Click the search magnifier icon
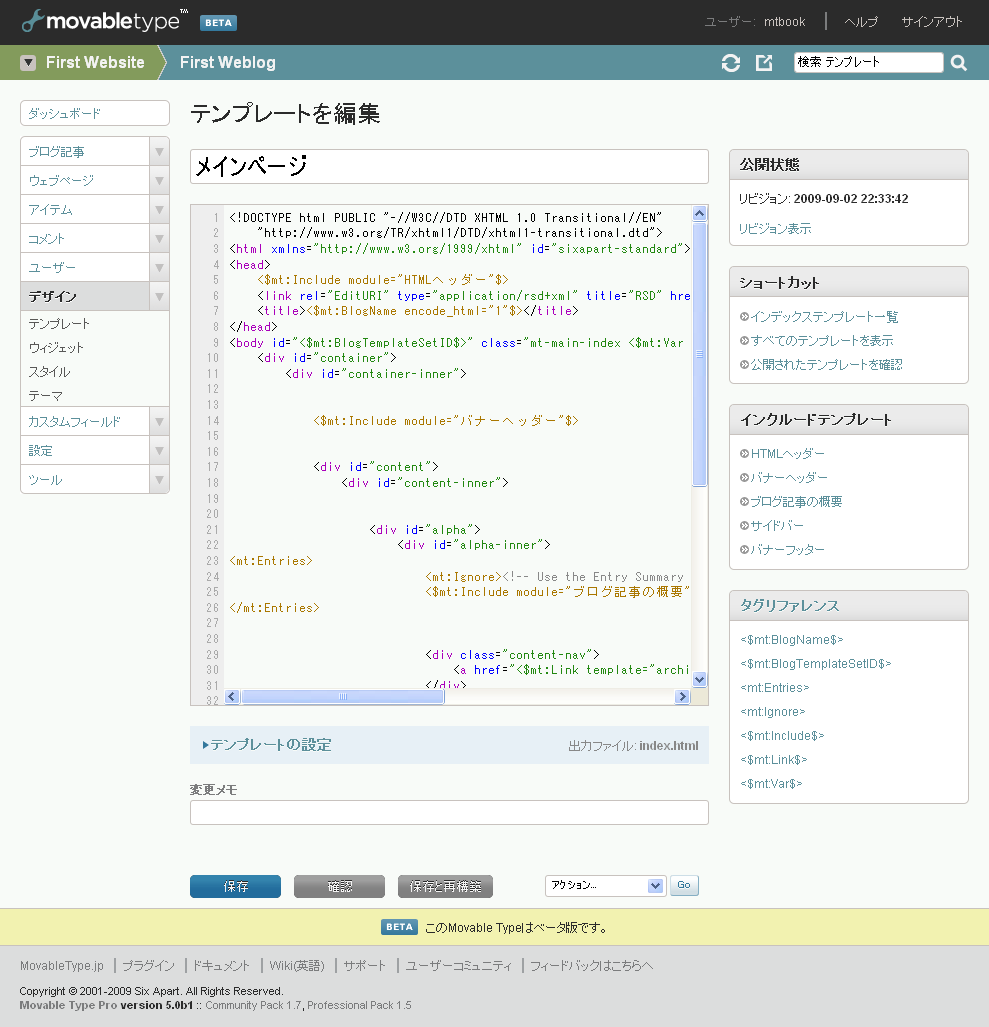This screenshot has width=989, height=1027. coord(959,63)
